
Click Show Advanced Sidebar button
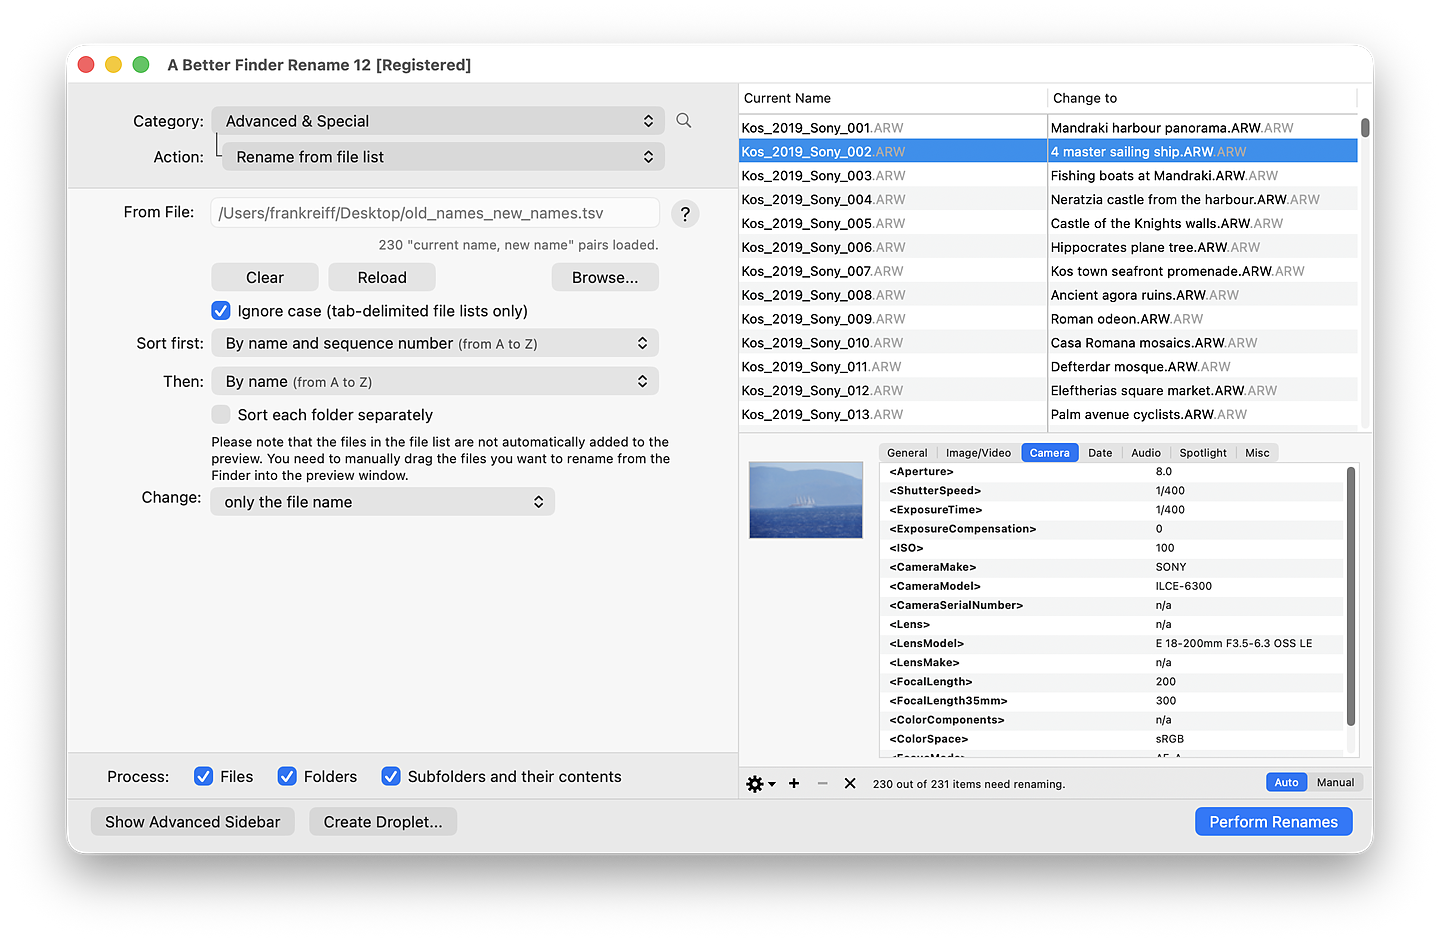pyautogui.click(x=193, y=822)
